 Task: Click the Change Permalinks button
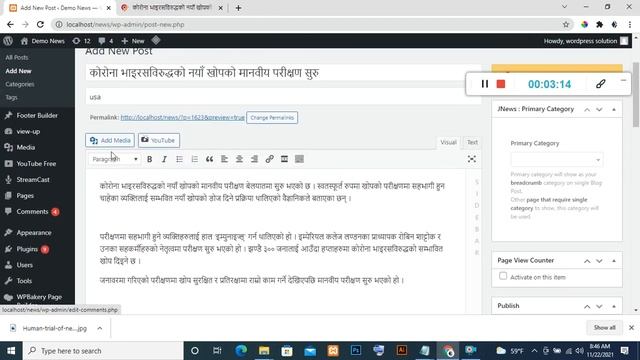pyautogui.click(x=272, y=118)
